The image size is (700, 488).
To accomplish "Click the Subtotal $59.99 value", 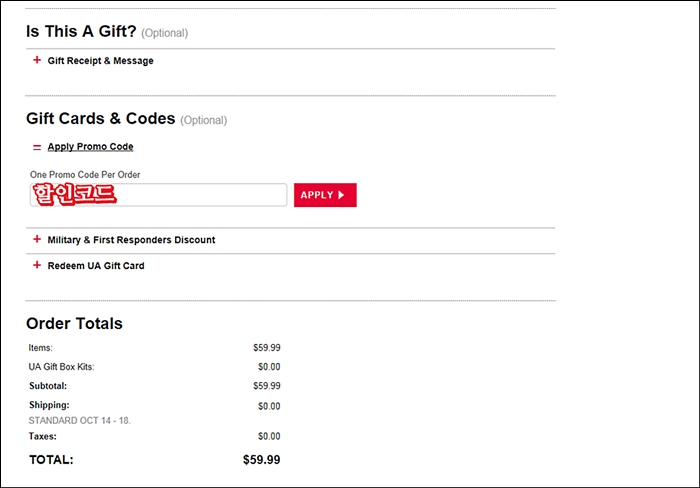I will click(x=267, y=386).
